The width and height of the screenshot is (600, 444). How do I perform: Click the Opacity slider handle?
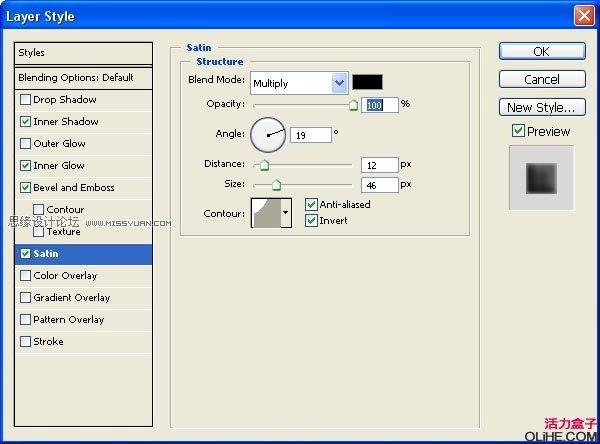(x=353, y=105)
